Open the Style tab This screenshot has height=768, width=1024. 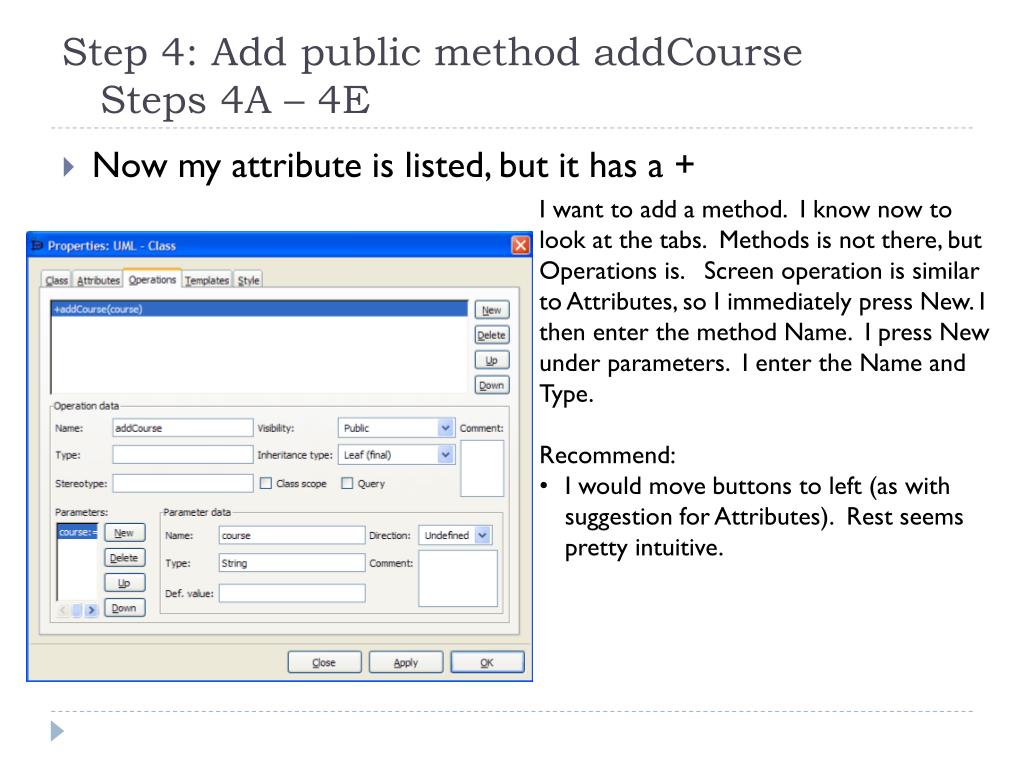pyautogui.click(x=248, y=280)
